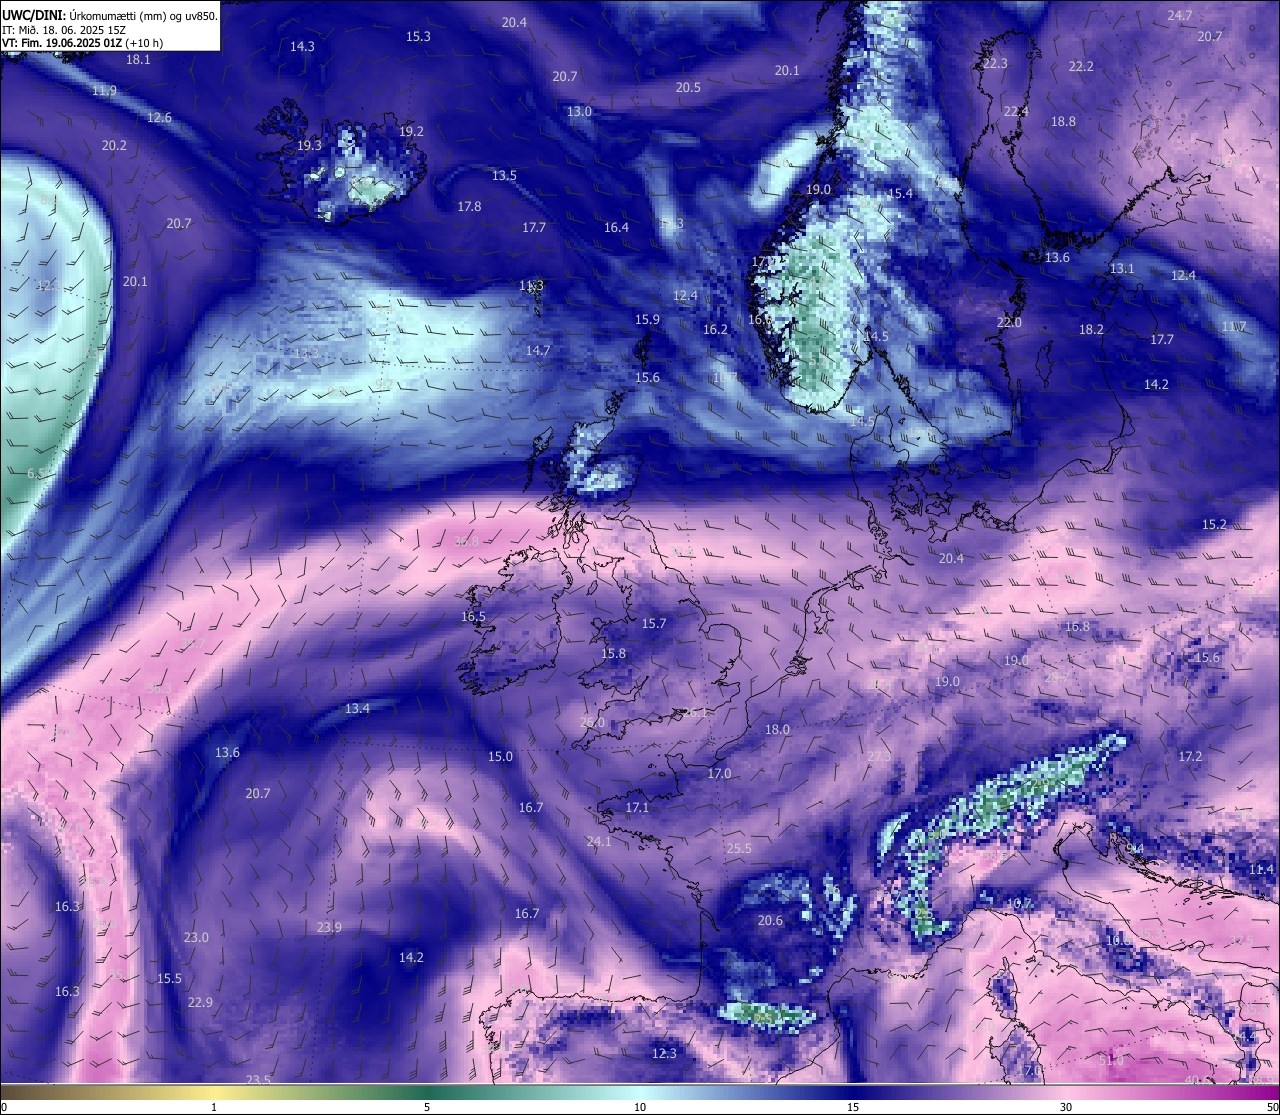Click the value 12.3 over Spain
This screenshot has height=1115, width=1280.
[x=664, y=1054]
